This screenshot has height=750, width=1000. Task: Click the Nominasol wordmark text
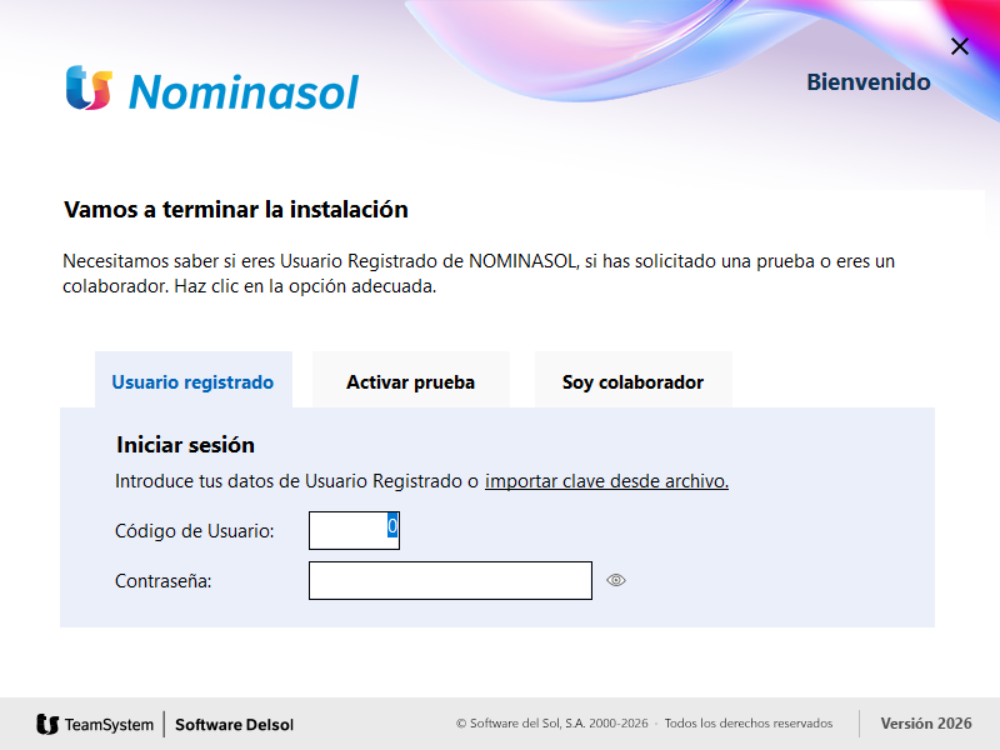(x=244, y=92)
